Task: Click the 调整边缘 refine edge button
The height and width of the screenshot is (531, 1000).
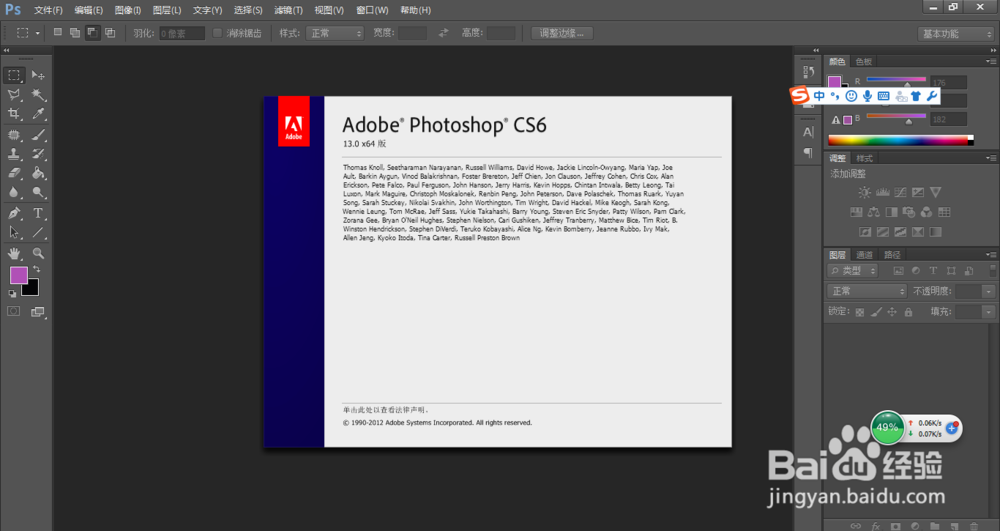Action: coord(562,33)
